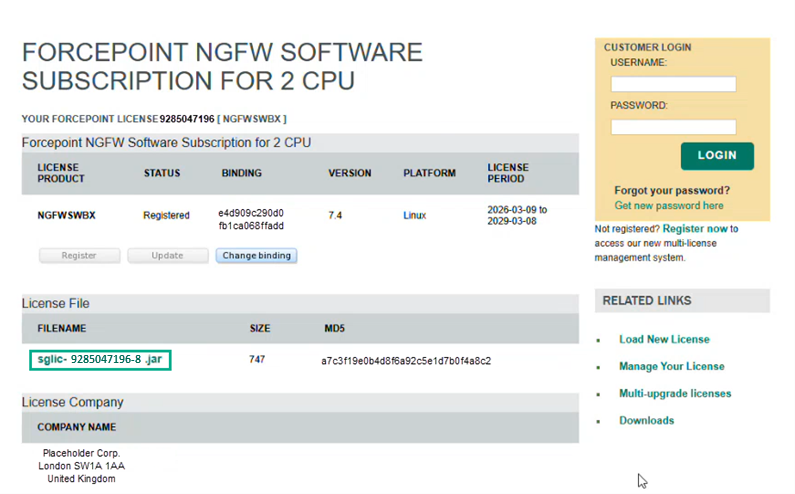Open the Linux platform link
The width and height of the screenshot is (795, 494).
(414, 215)
